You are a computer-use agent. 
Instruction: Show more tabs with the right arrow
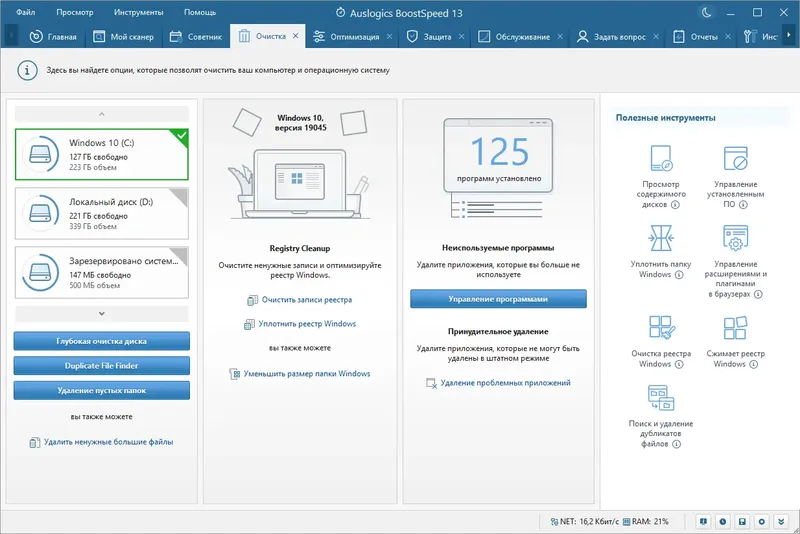pyautogui.click(x=789, y=36)
